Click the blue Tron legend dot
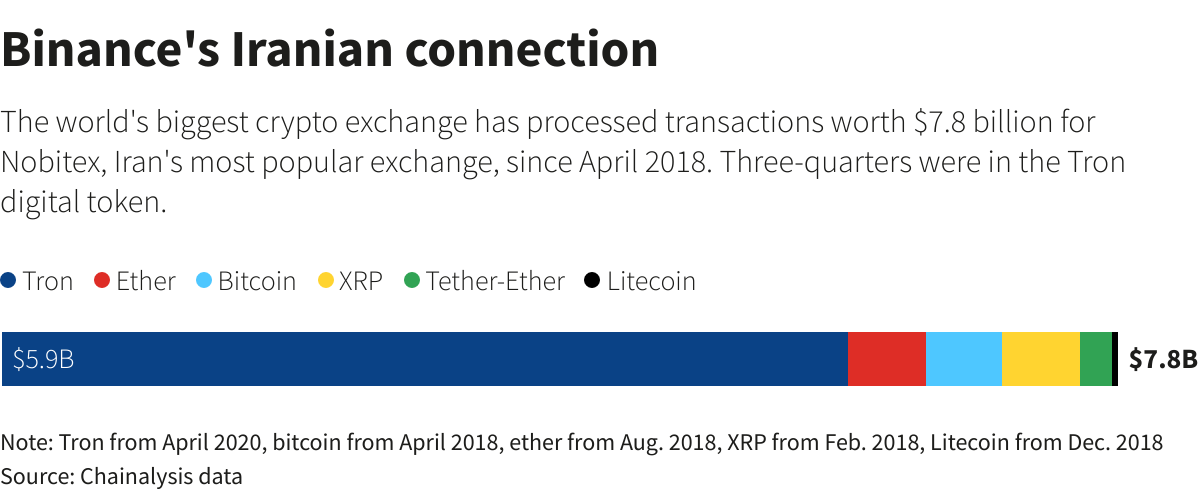The image size is (1200, 496). [x=9, y=281]
